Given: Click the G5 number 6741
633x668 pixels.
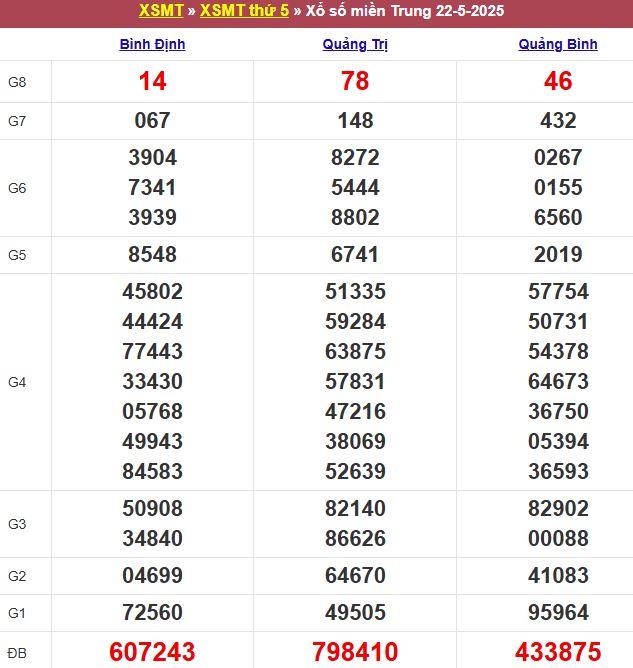Looking at the screenshot, I should [x=355, y=255].
